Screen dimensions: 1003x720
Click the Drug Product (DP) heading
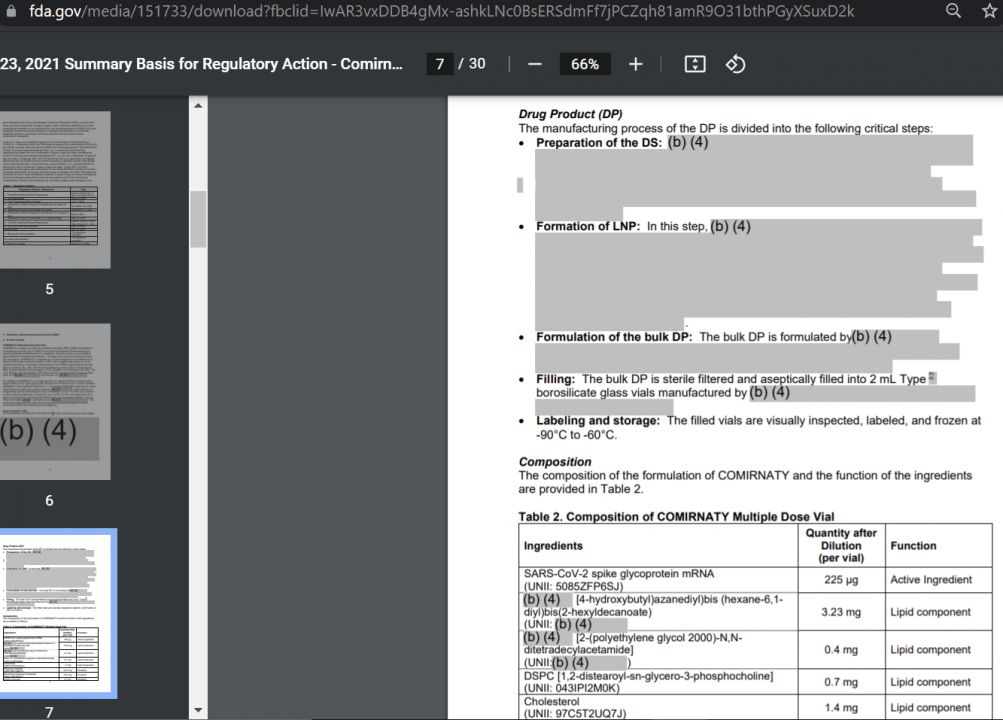pos(570,114)
